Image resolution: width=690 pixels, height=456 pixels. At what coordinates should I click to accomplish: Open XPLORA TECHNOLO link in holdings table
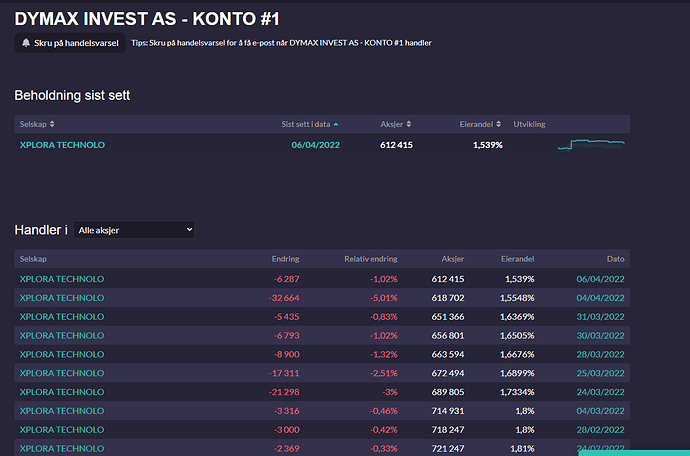[x=62, y=145]
